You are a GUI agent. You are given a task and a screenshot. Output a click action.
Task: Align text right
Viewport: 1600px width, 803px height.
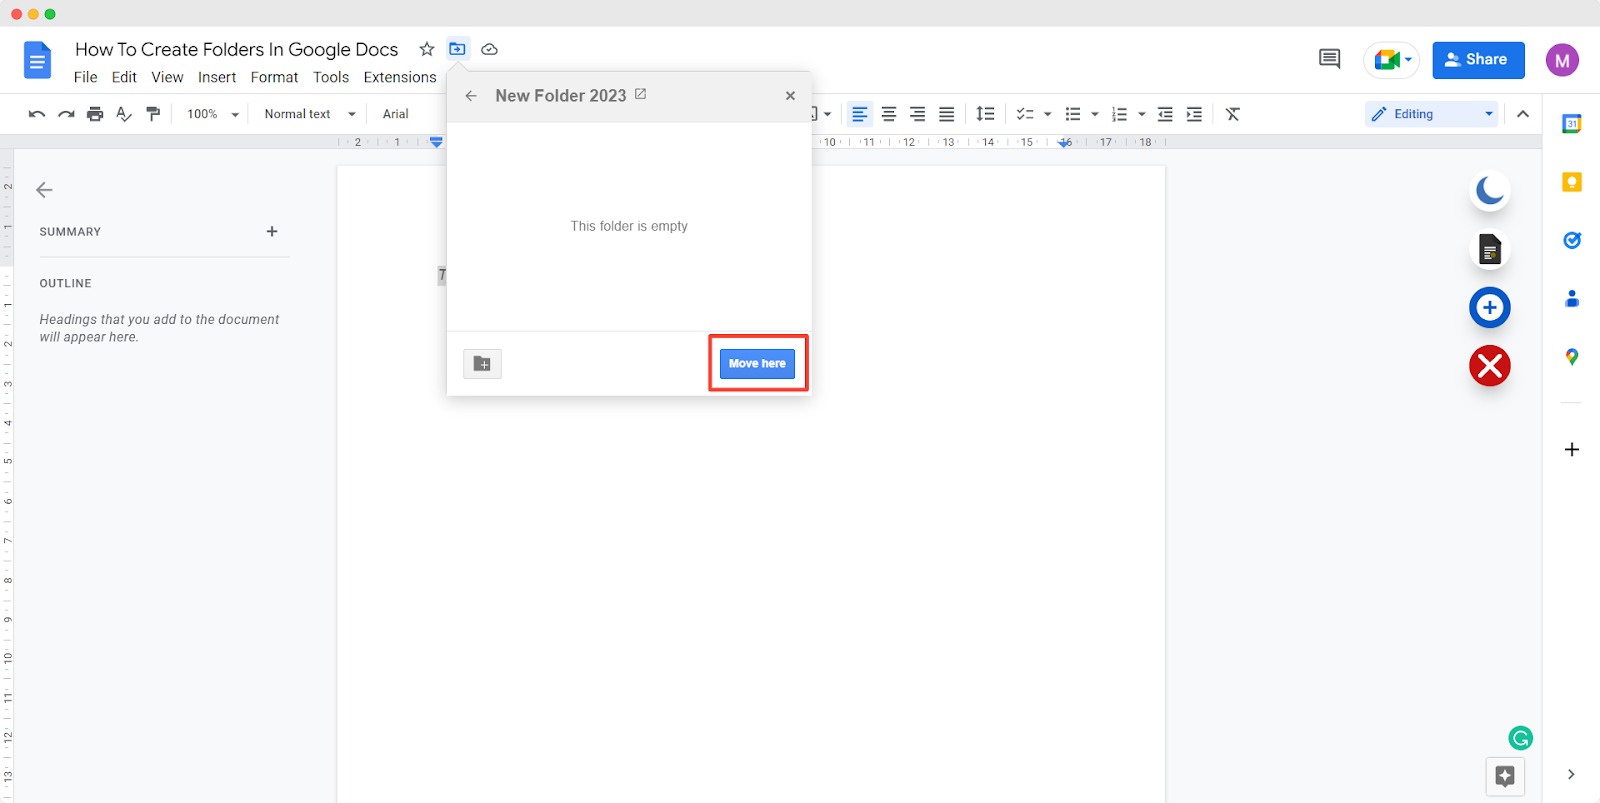[918, 114]
